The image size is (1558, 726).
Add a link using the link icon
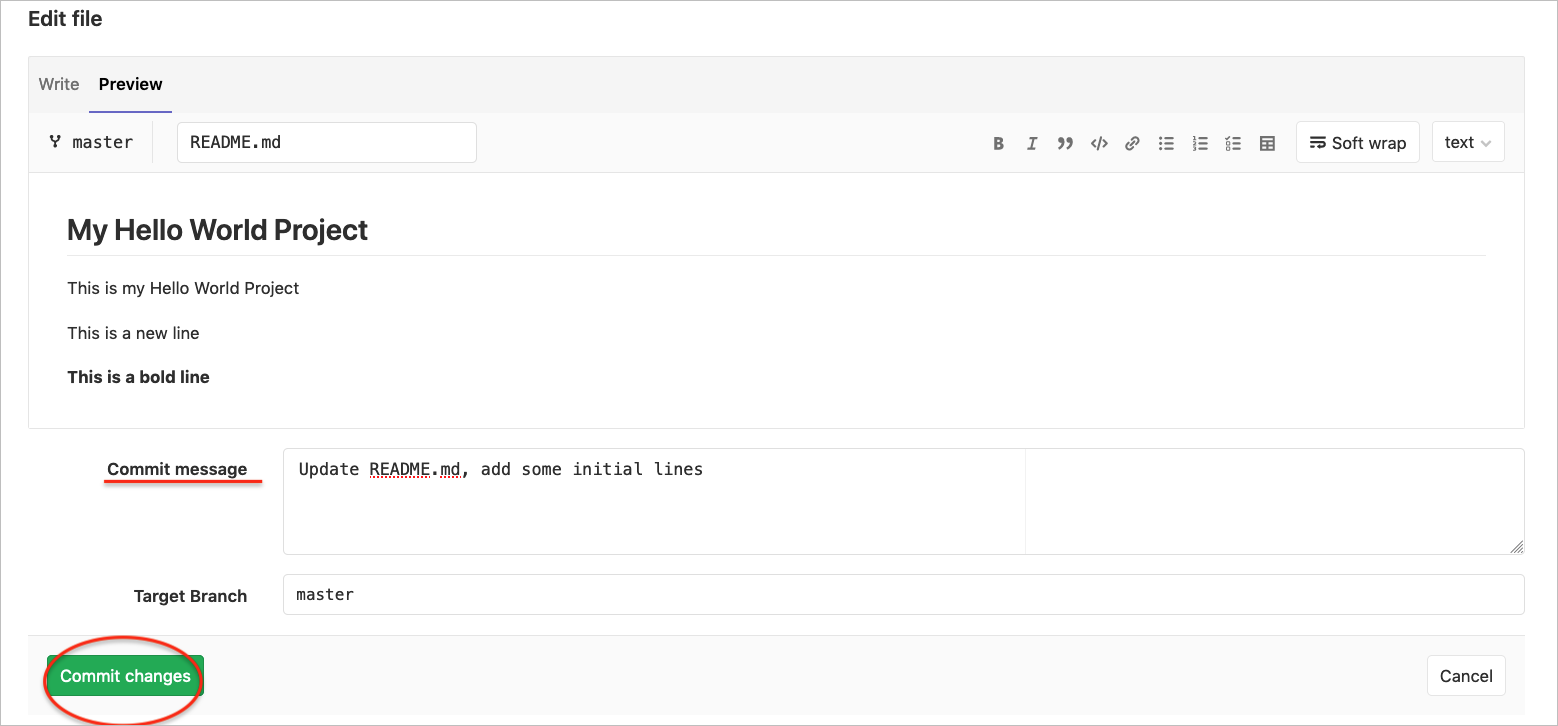click(1132, 143)
